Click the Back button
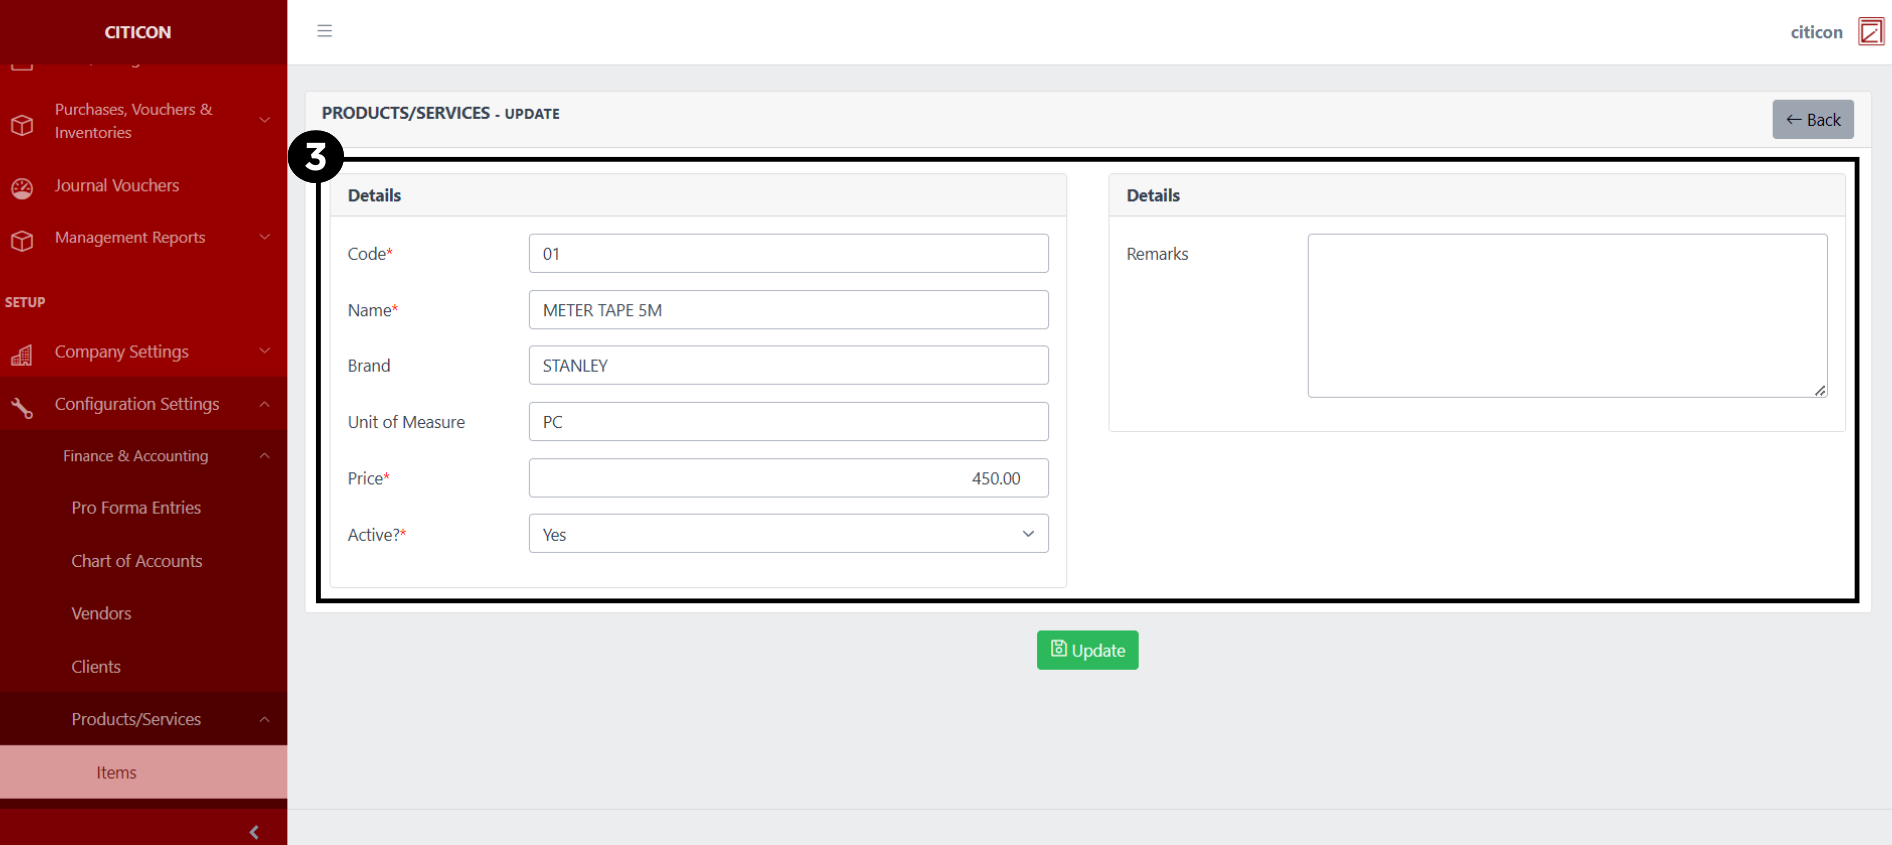This screenshot has height=845, width=1892. click(x=1813, y=119)
